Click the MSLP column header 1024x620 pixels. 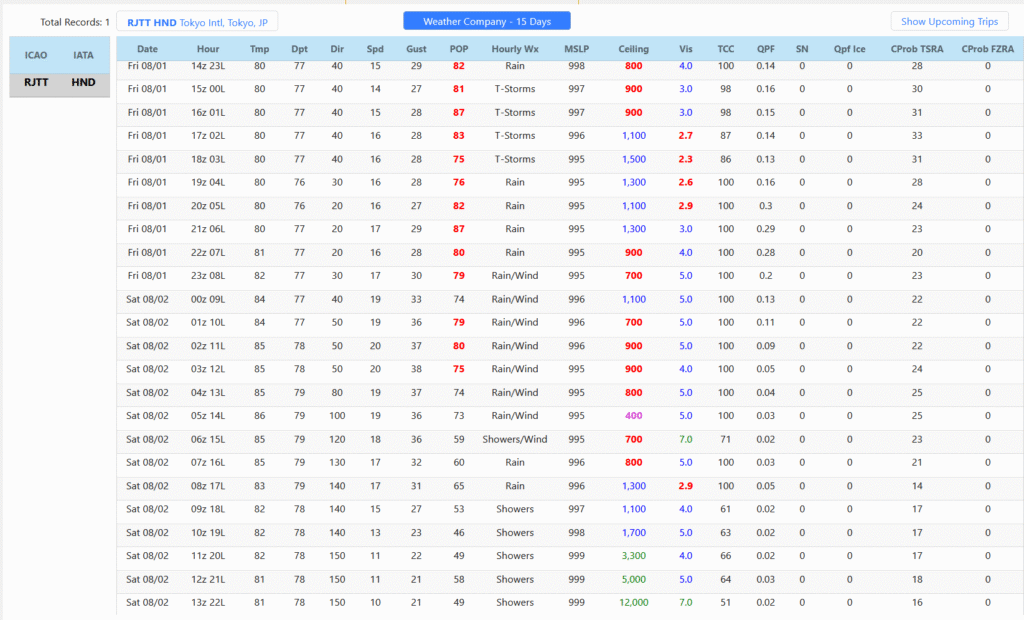577,49
